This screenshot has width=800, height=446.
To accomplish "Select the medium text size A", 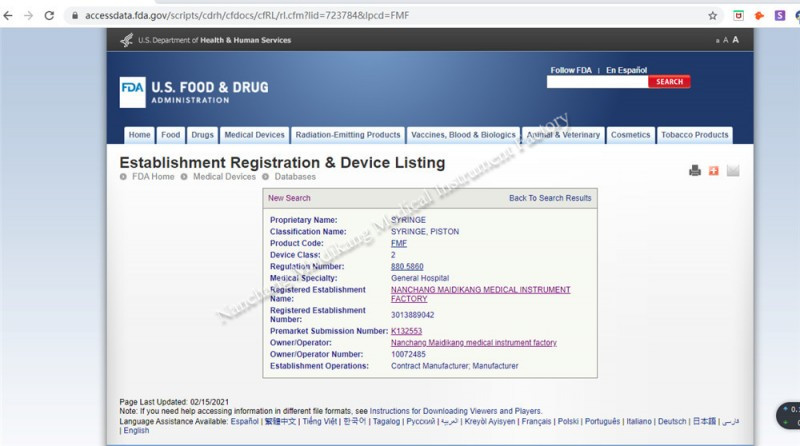I will (x=726, y=40).
